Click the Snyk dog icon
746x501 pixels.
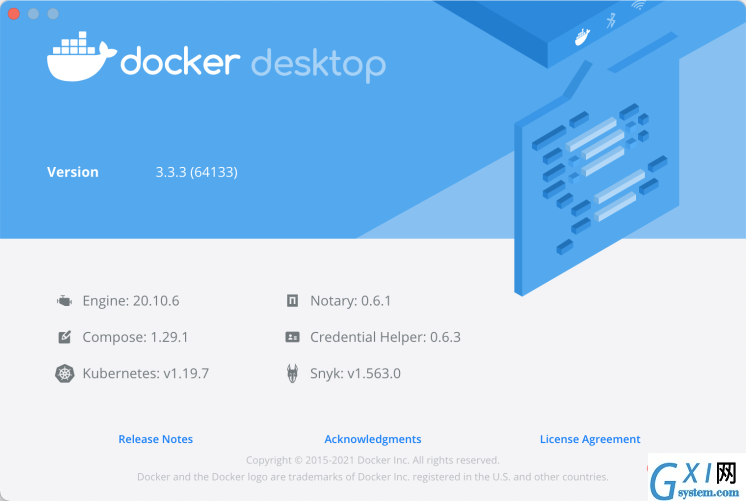pyautogui.click(x=292, y=373)
